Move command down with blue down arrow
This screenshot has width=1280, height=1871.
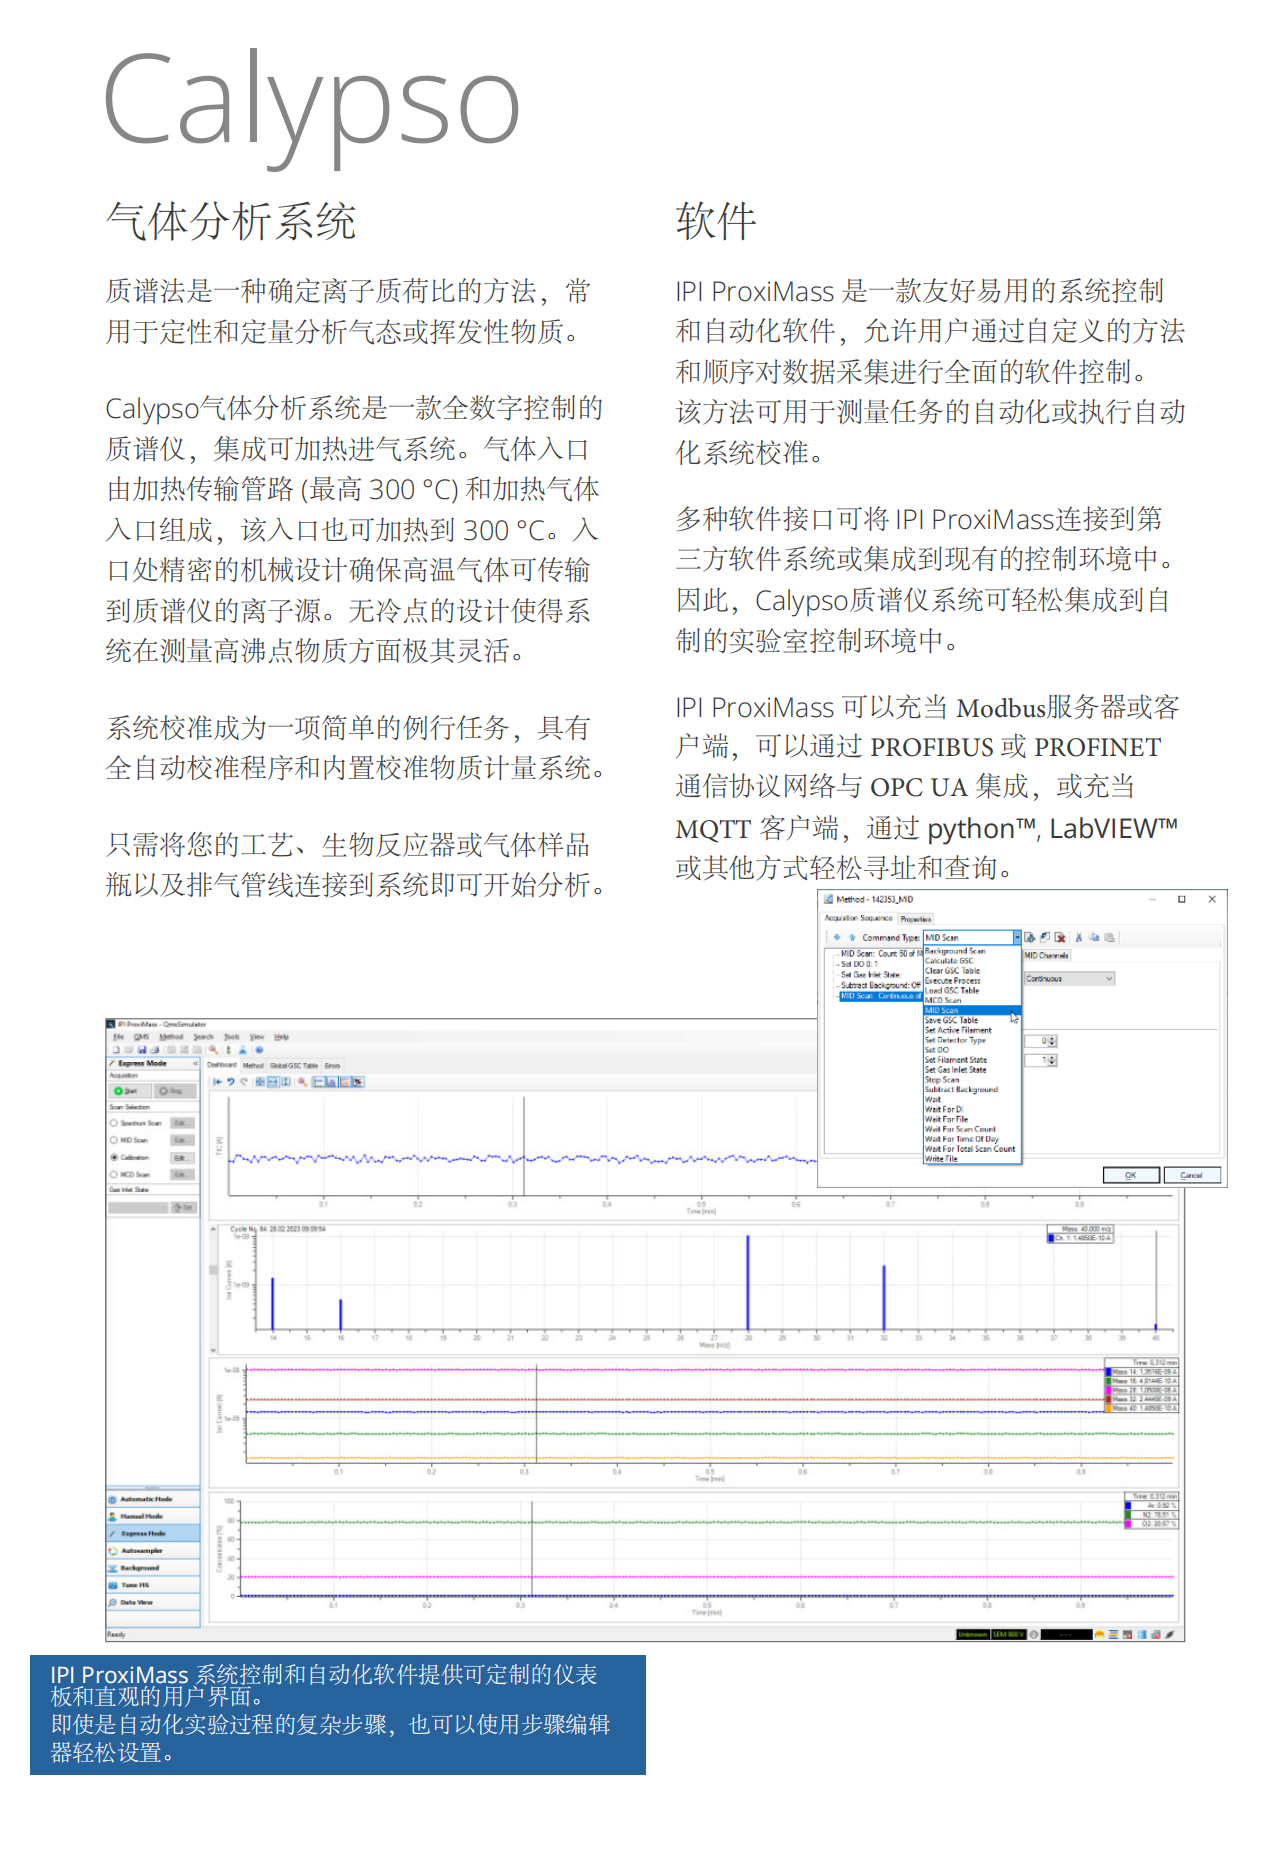pos(837,937)
